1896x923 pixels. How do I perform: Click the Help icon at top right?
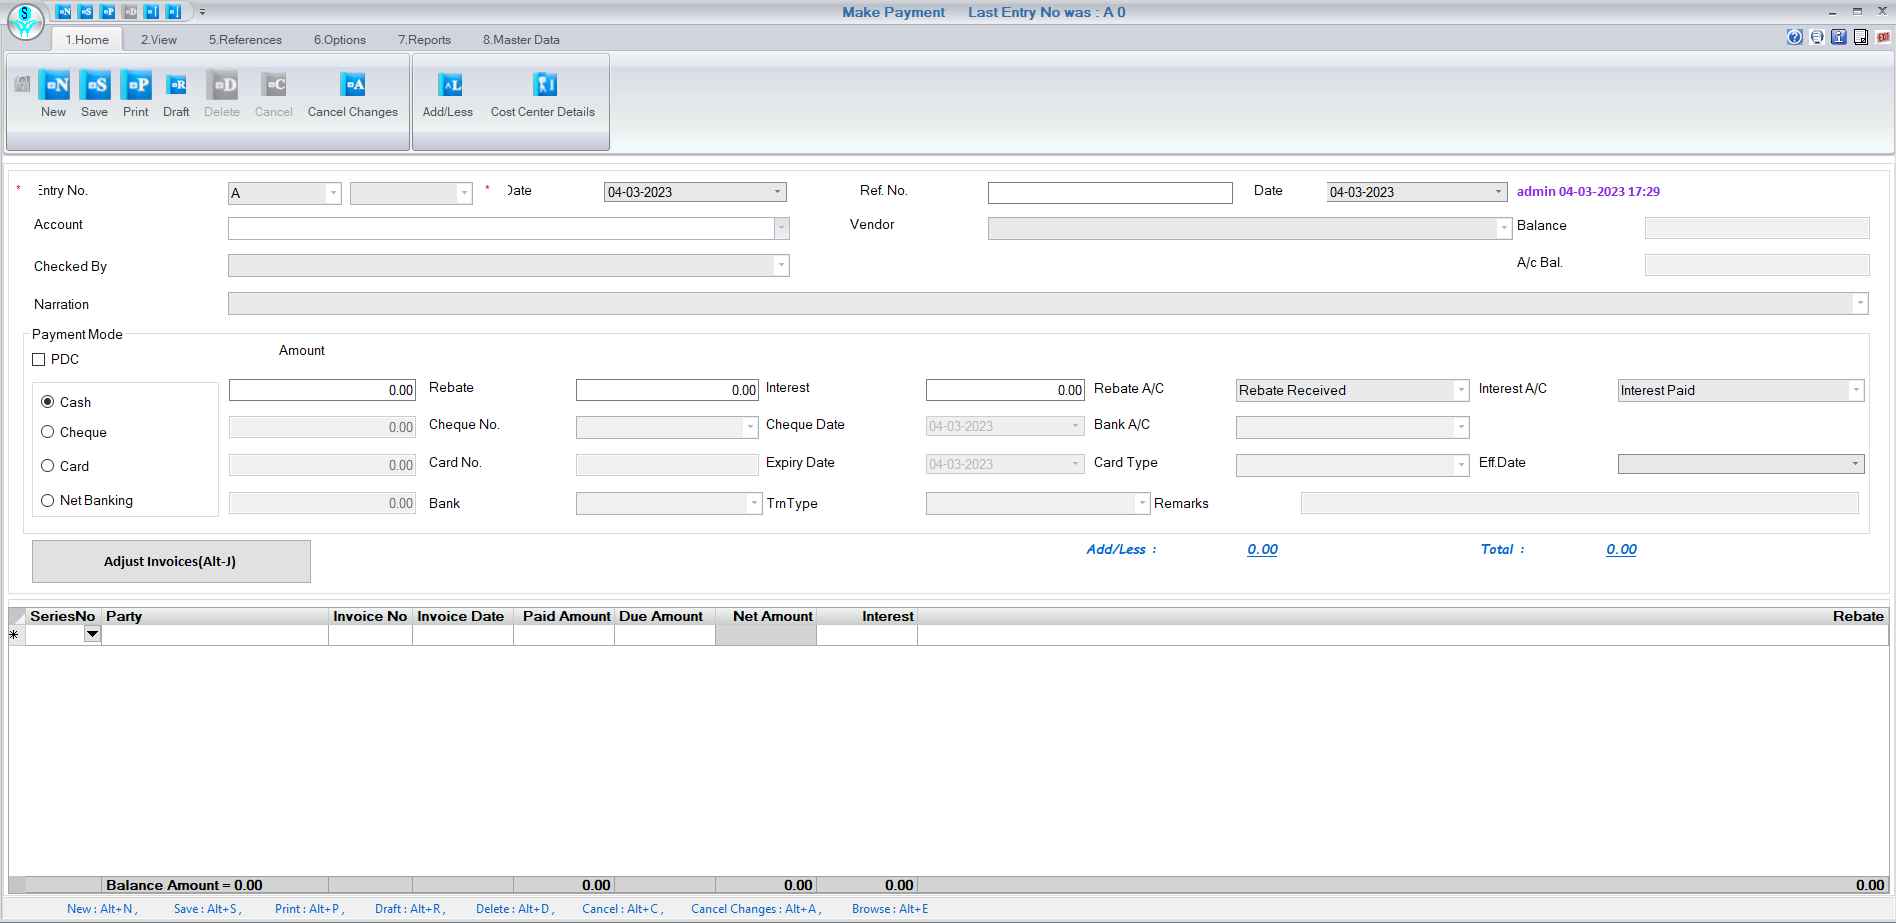1793,37
